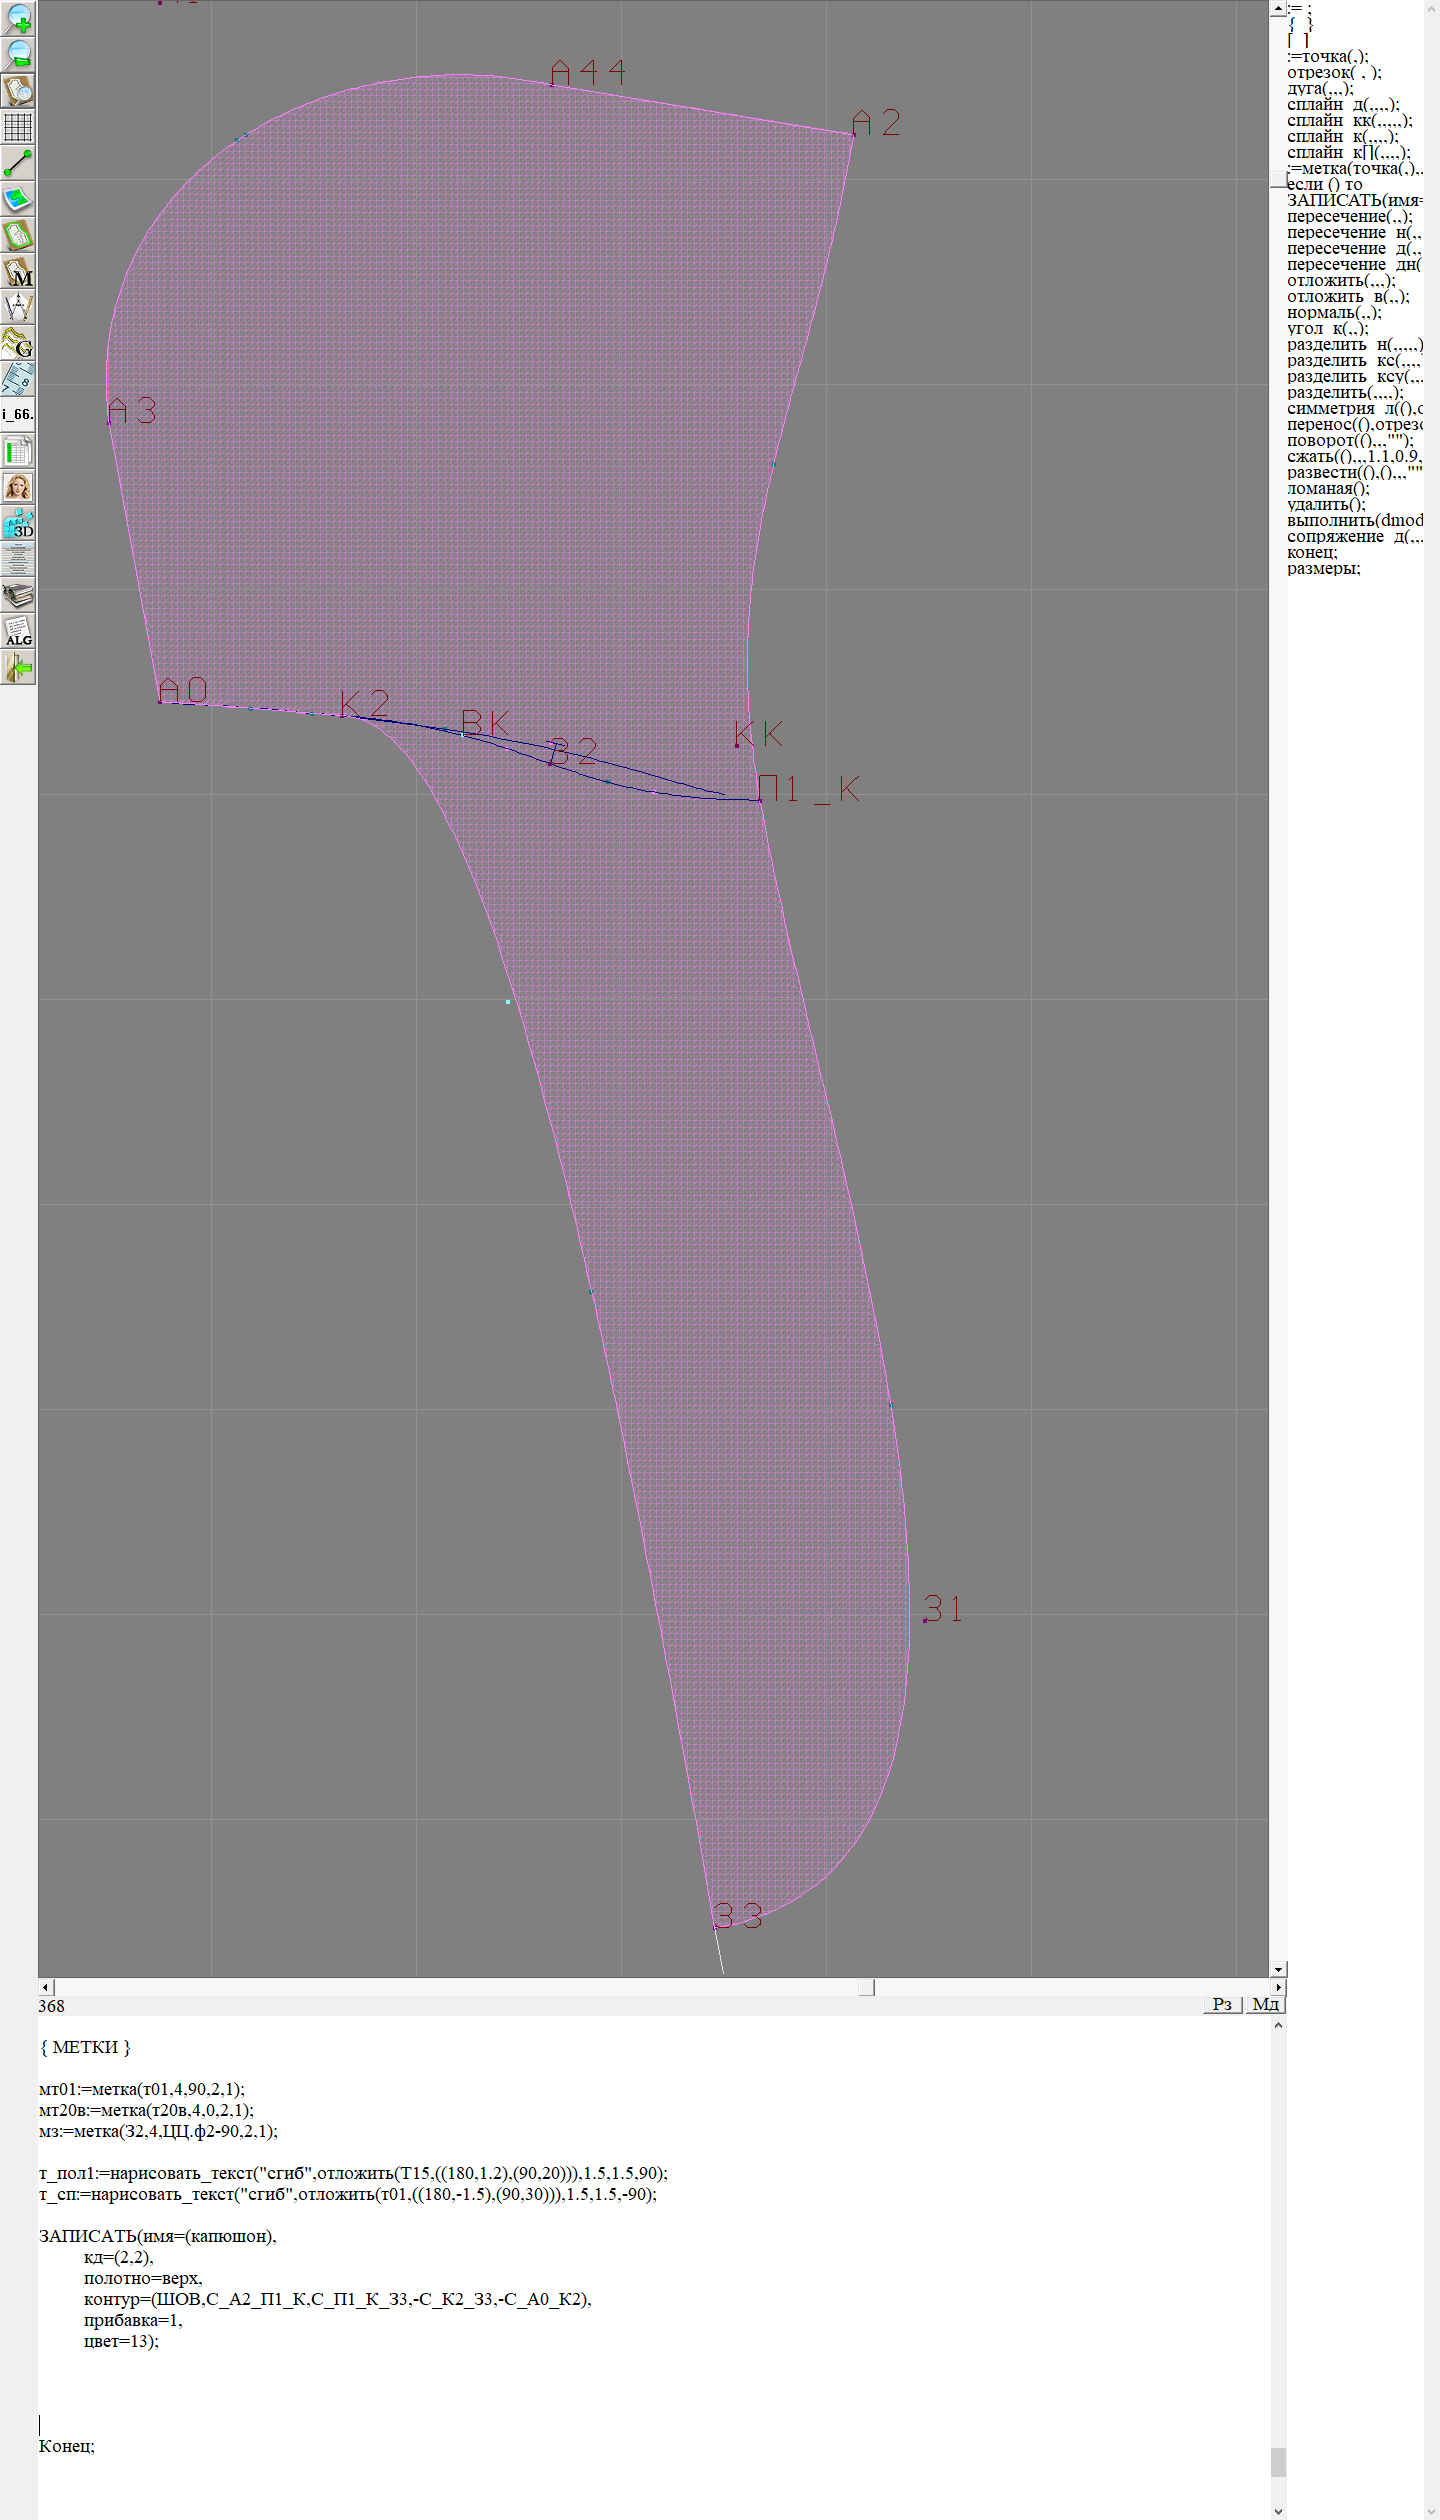Click the green-arrow exit door icon
Screen dimensions: 1440x2520
pyautogui.click(x=18, y=667)
